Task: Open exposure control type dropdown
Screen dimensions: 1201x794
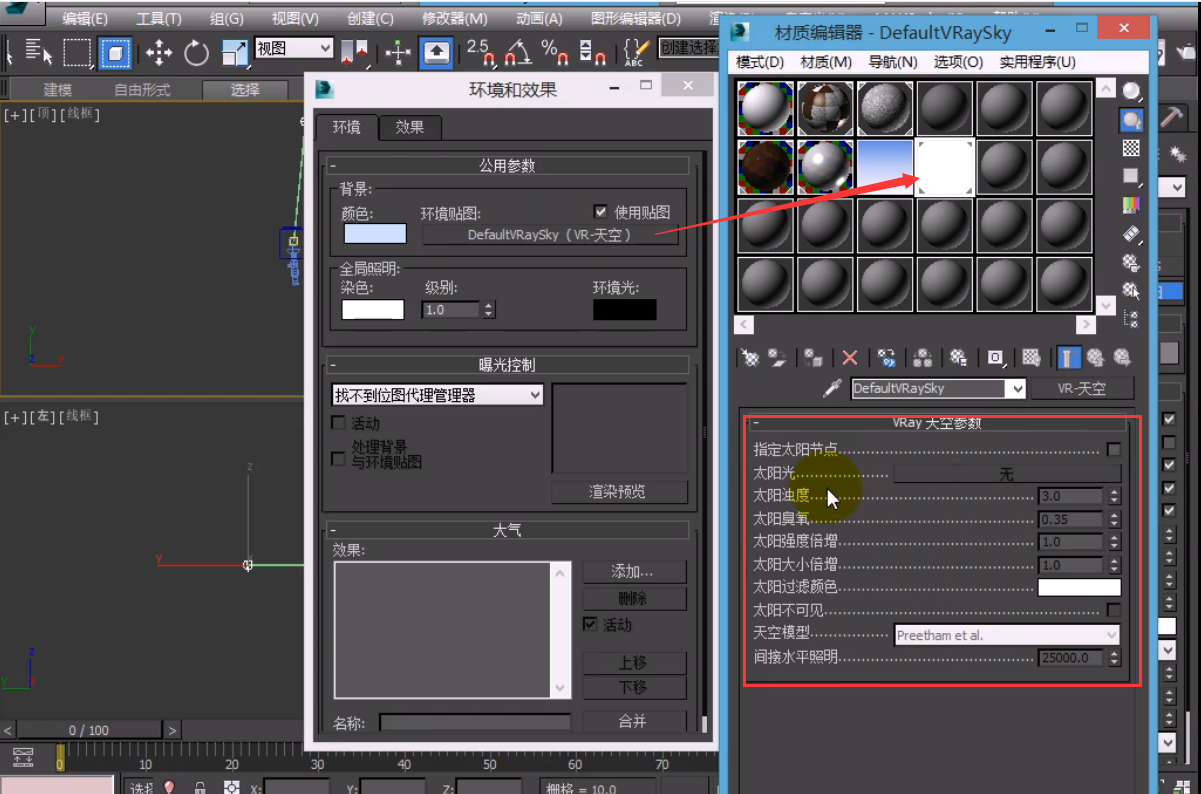Action: (438, 395)
